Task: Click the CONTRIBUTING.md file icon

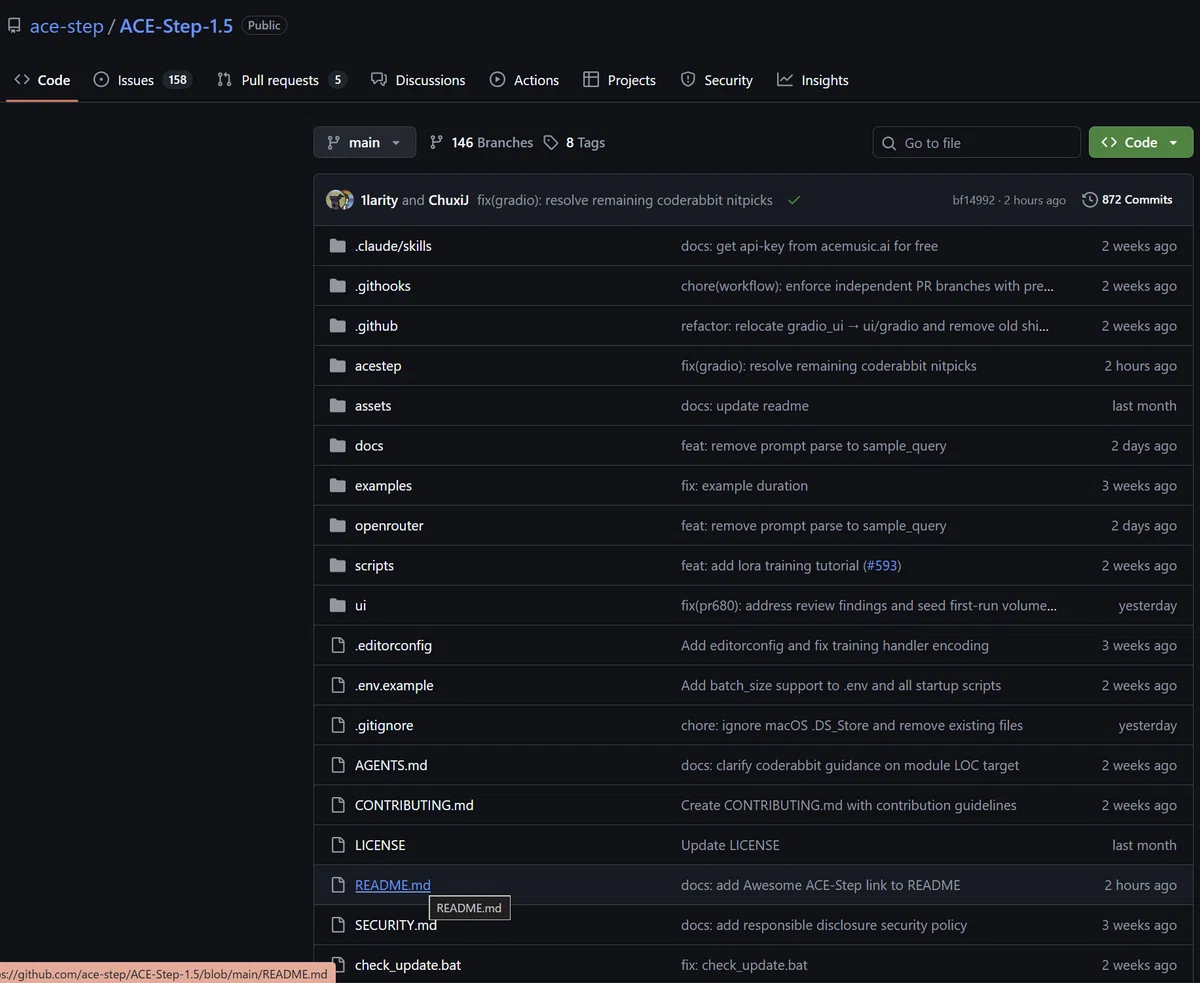Action: pos(337,806)
